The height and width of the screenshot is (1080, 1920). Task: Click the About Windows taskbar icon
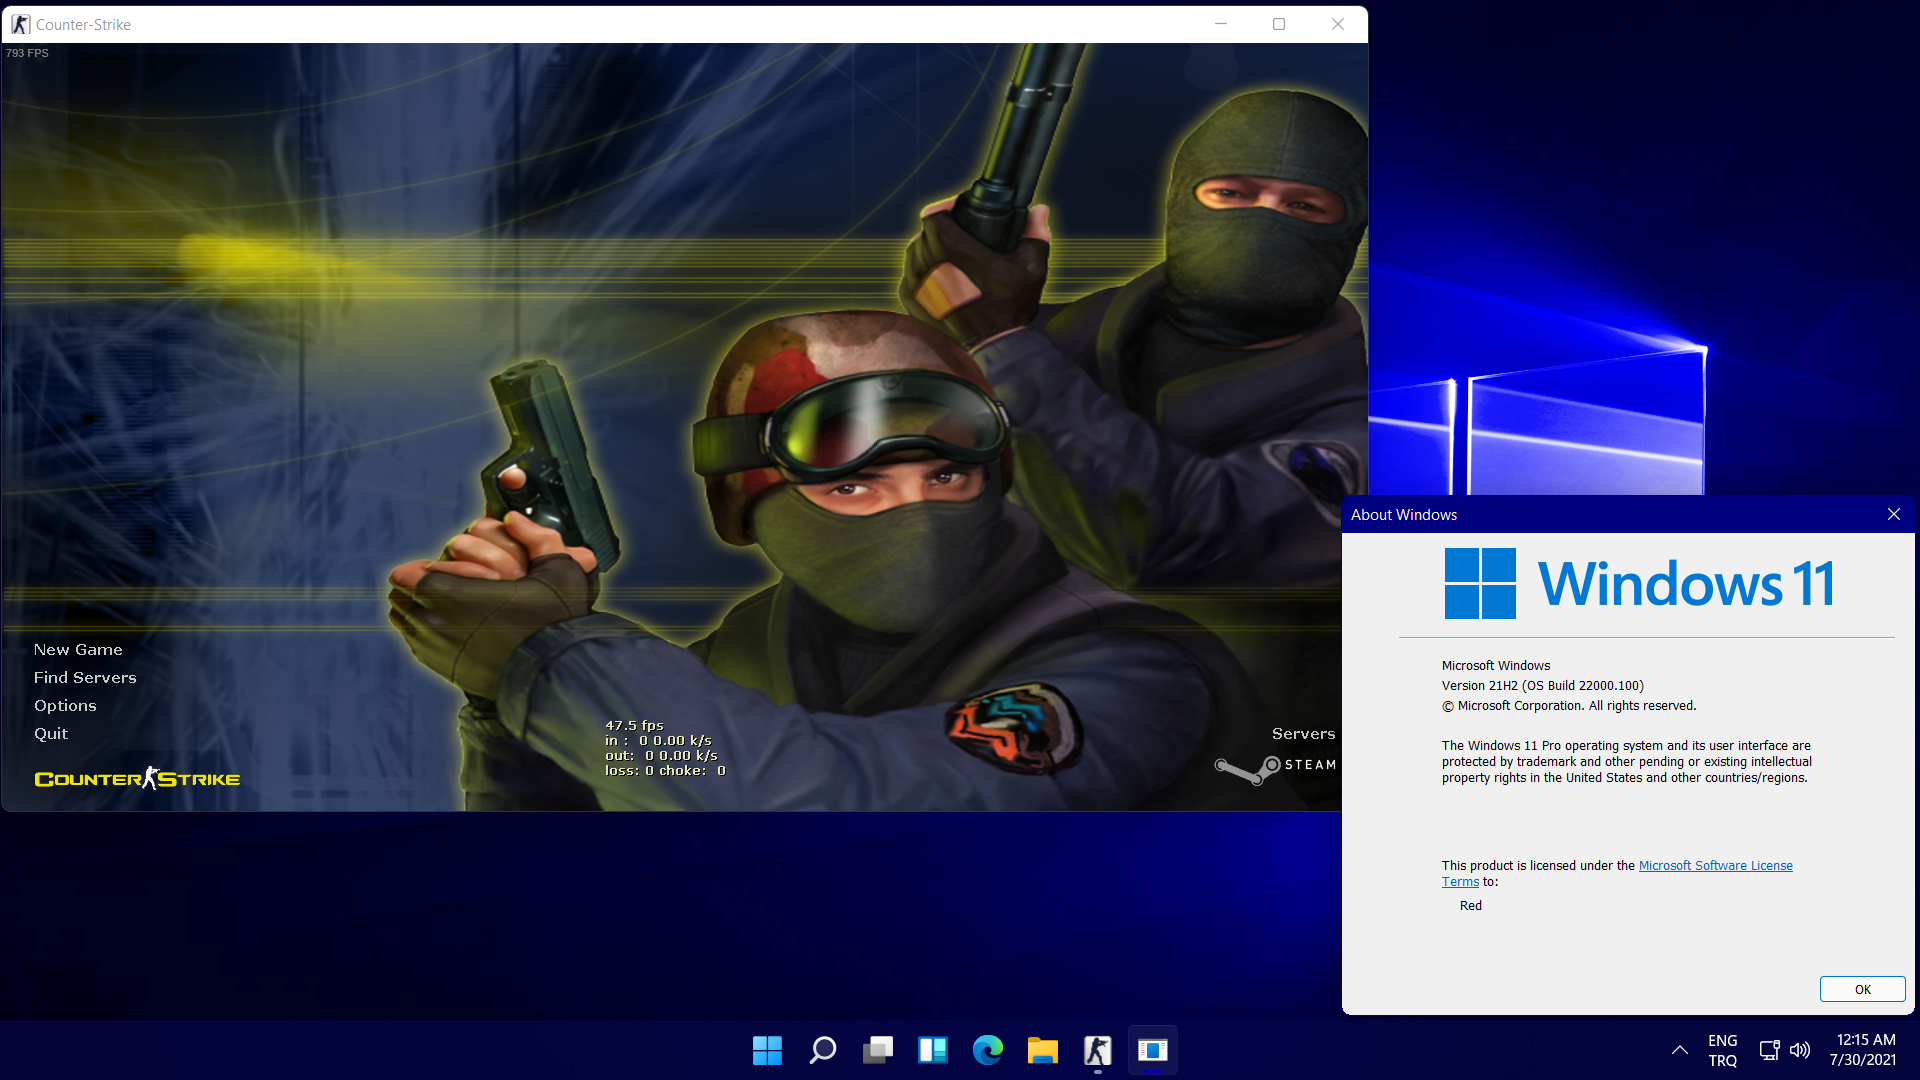[1152, 1050]
